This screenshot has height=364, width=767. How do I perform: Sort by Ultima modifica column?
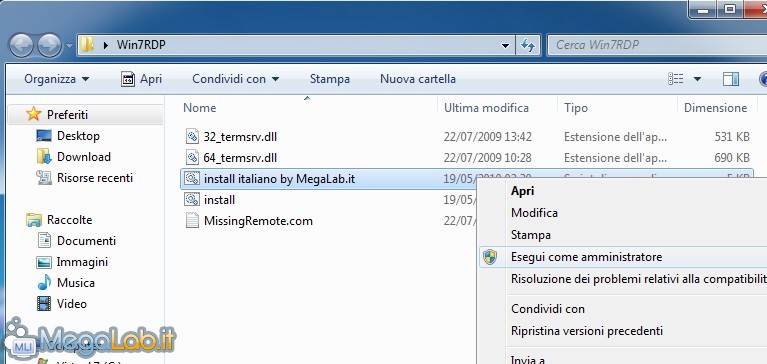click(x=486, y=108)
